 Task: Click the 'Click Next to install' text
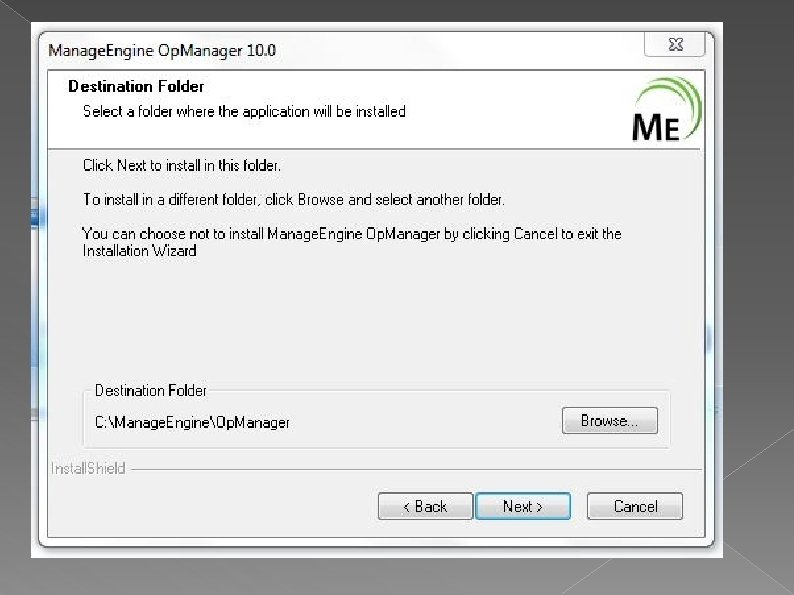click(182, 166)
